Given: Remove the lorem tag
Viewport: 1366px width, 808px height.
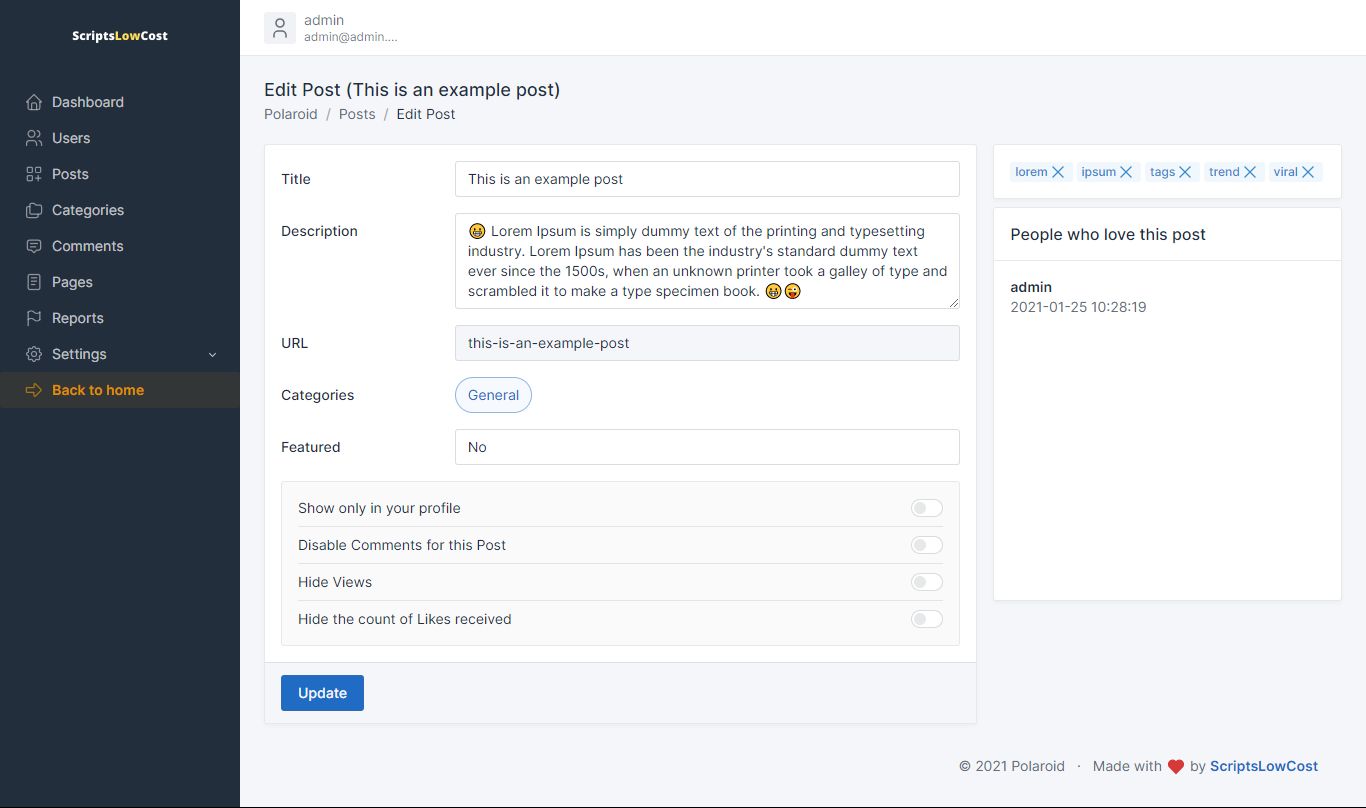Looking at the screenshot, I should (1058, 172).
